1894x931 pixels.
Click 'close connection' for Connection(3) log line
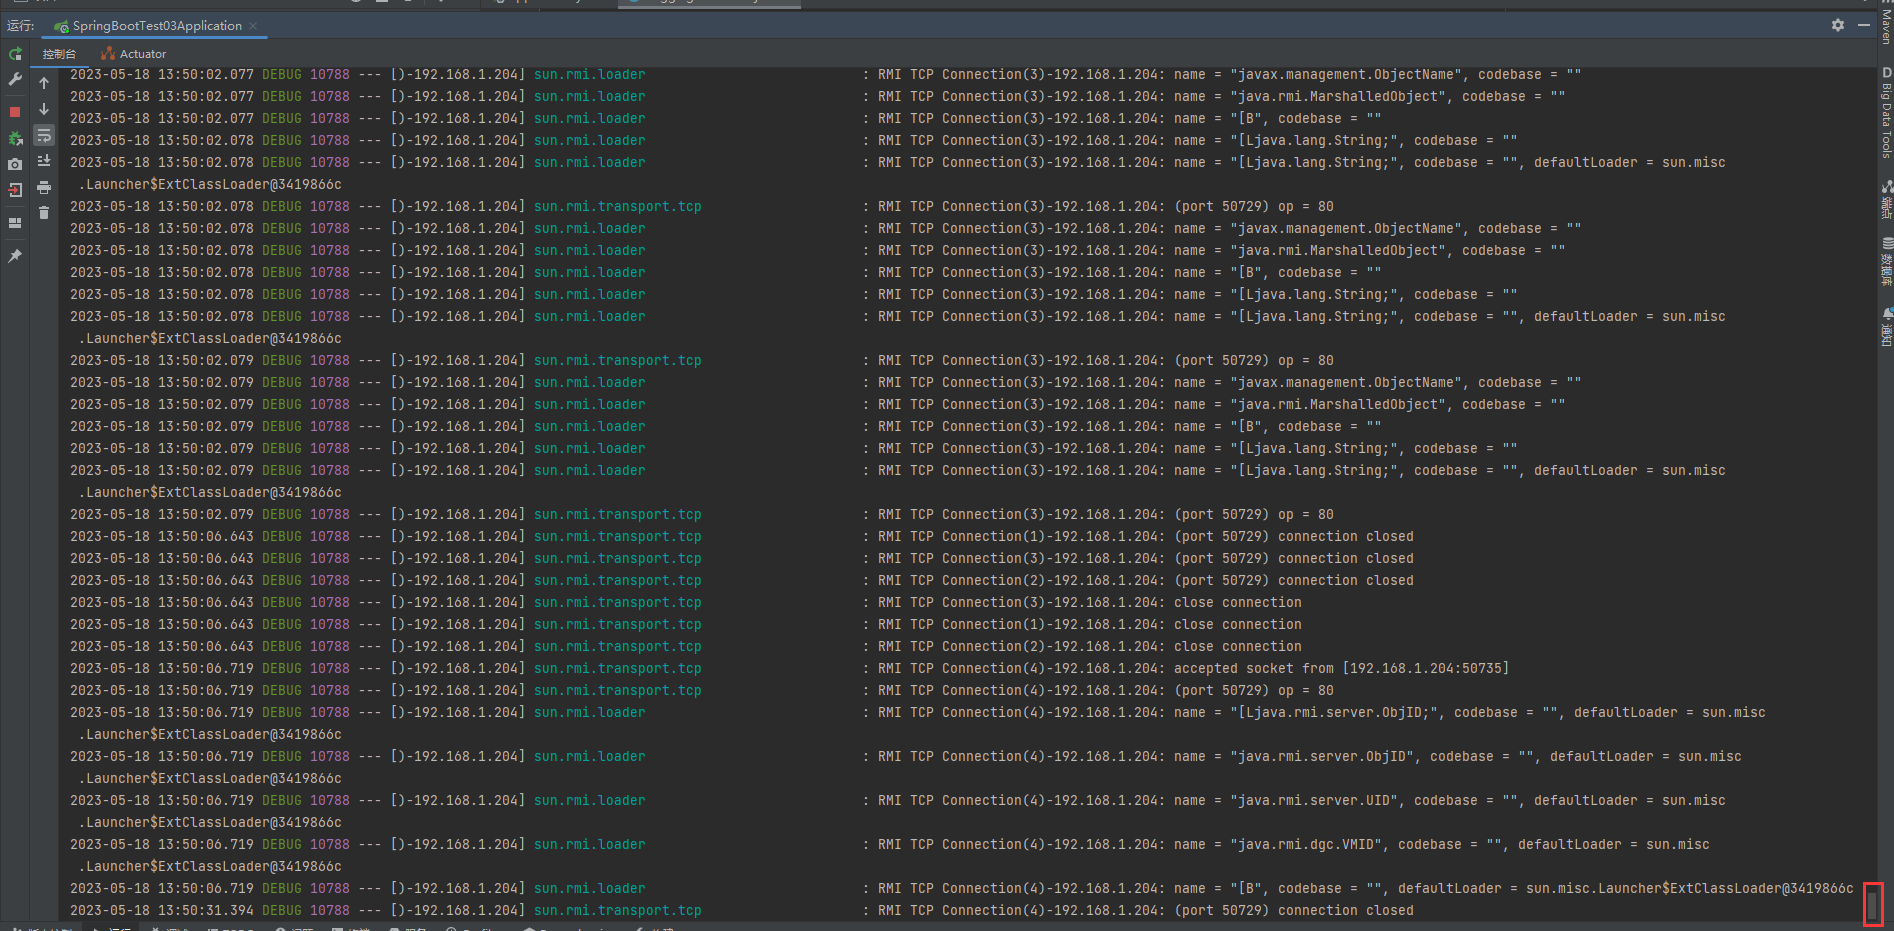[x=1237, y=602]
